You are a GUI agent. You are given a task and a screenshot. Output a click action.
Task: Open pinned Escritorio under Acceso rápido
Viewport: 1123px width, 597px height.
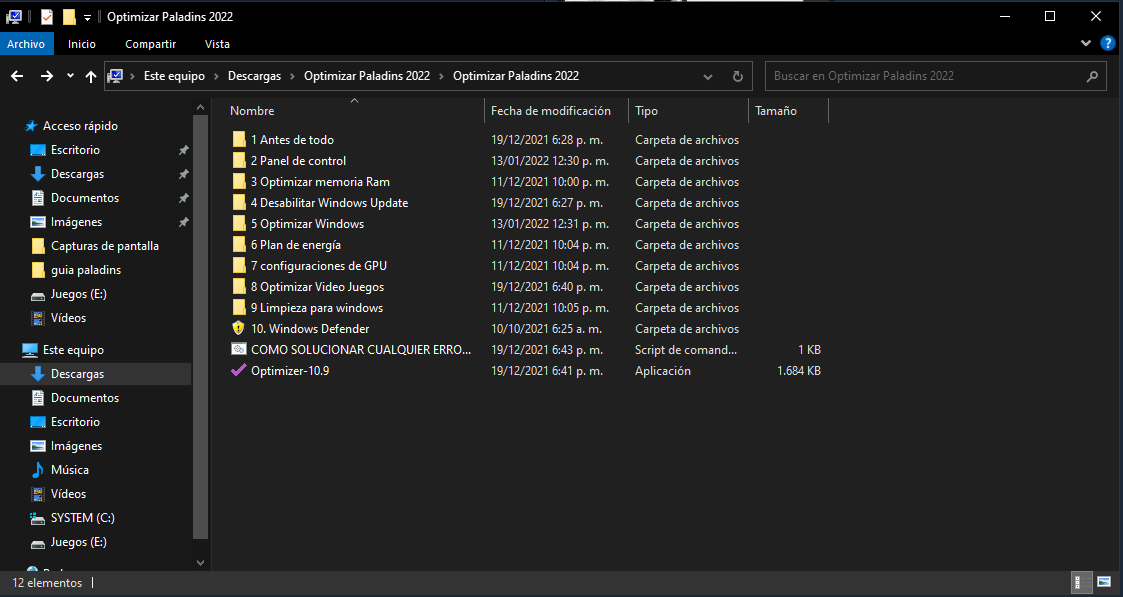point(75,150)
